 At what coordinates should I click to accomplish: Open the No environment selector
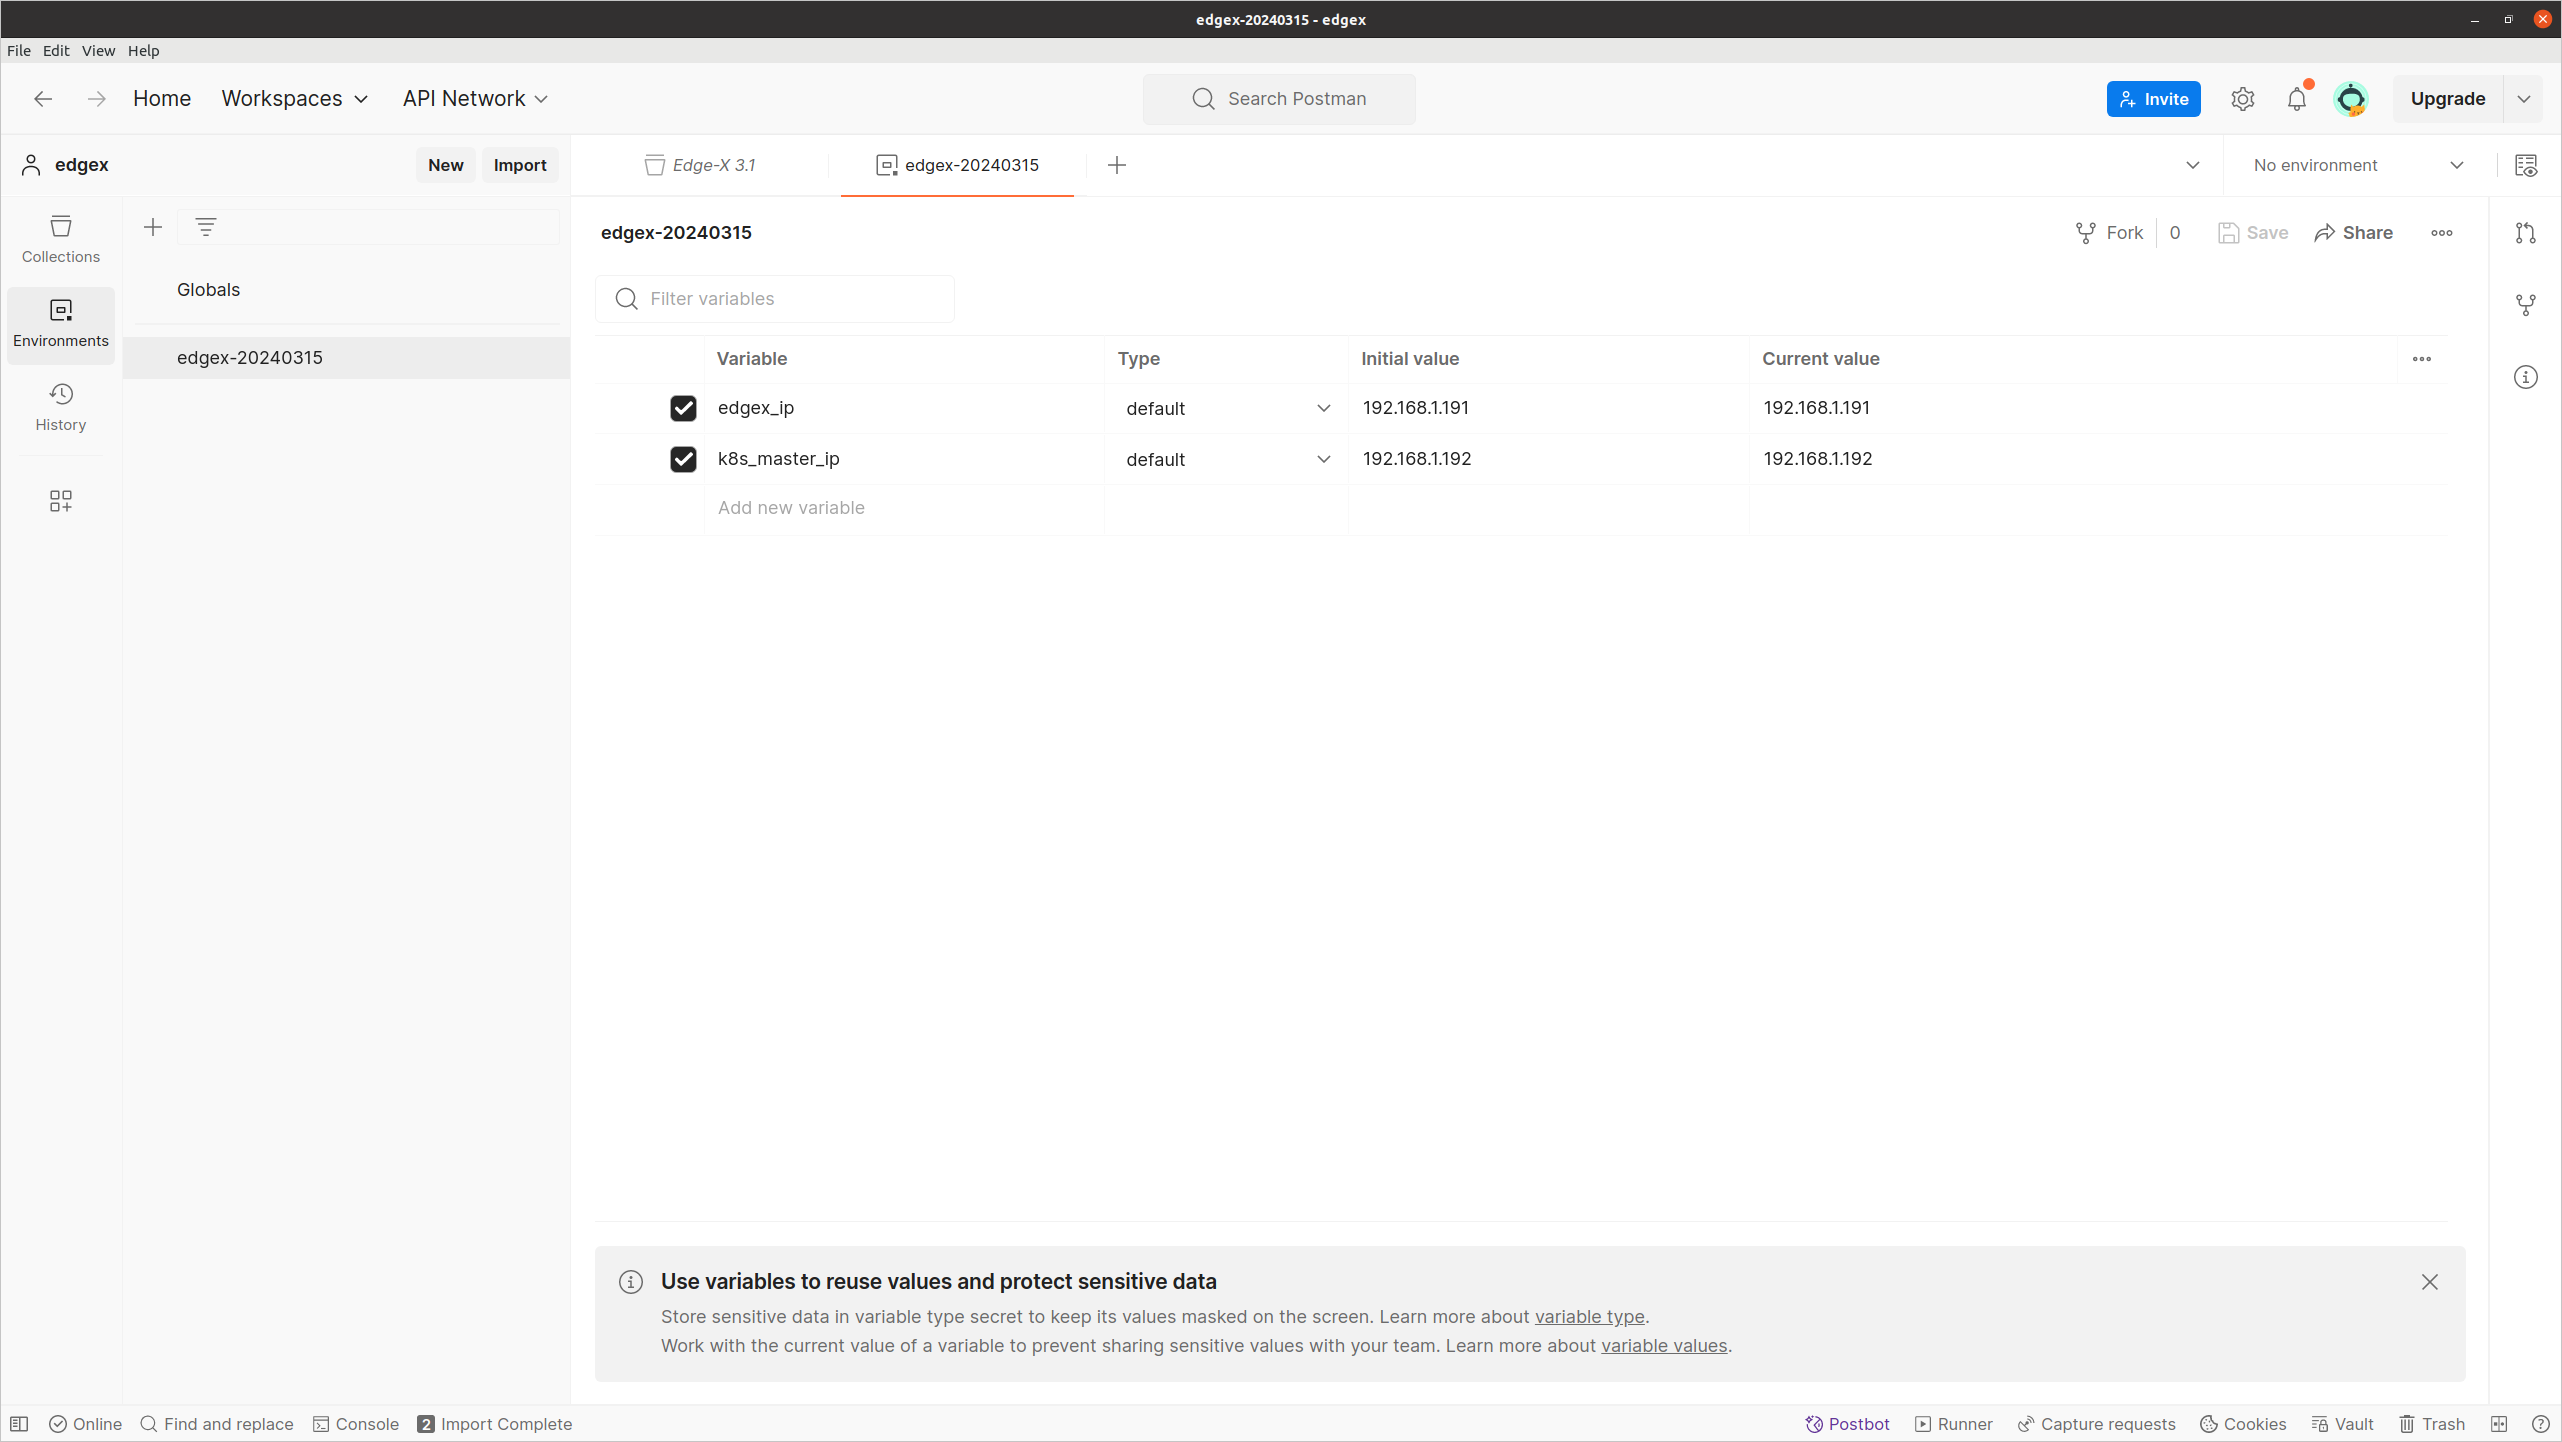tap(2358, 165)
